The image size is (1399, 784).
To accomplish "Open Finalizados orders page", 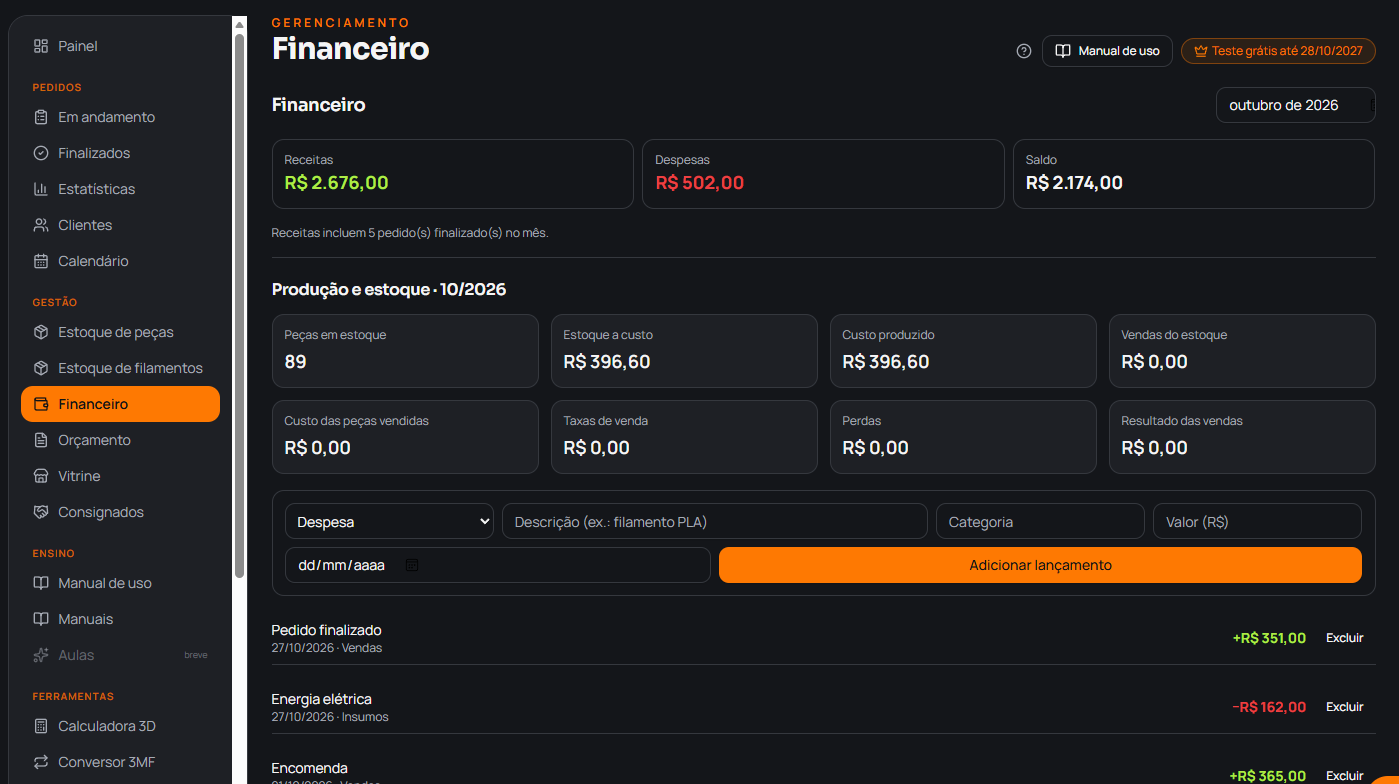I will (120, 153).
